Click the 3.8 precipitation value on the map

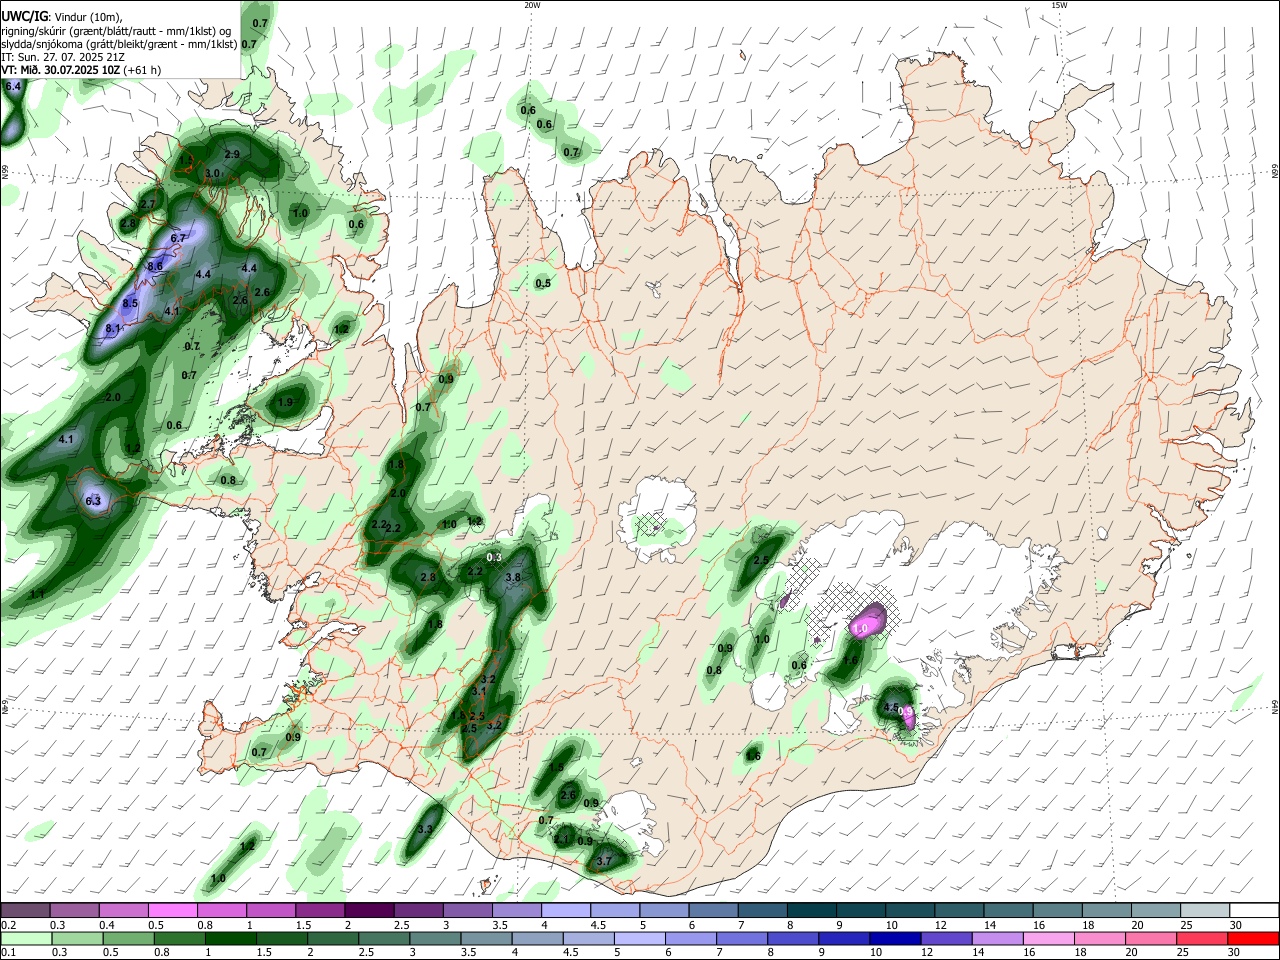514,578
